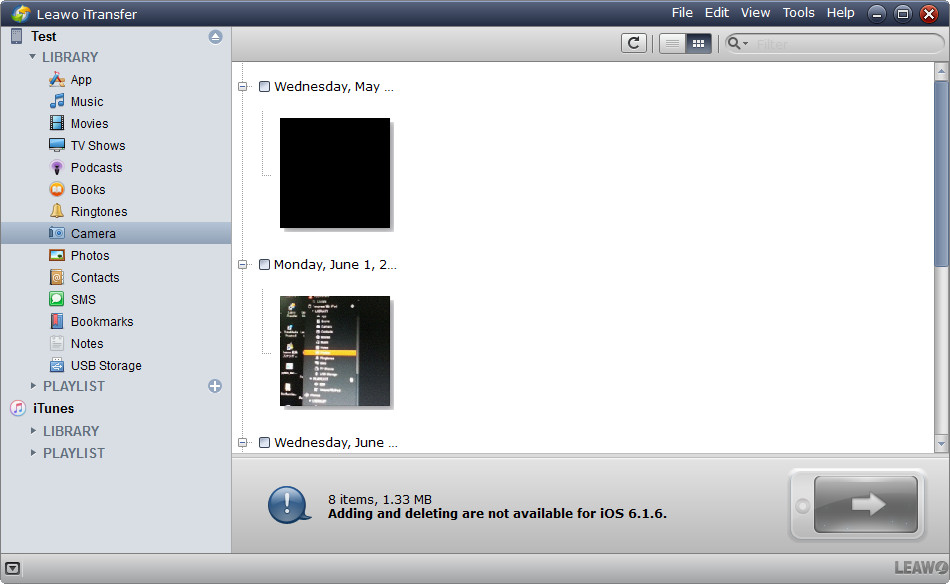
Task: Open the Photos icon
Action: 57,255
